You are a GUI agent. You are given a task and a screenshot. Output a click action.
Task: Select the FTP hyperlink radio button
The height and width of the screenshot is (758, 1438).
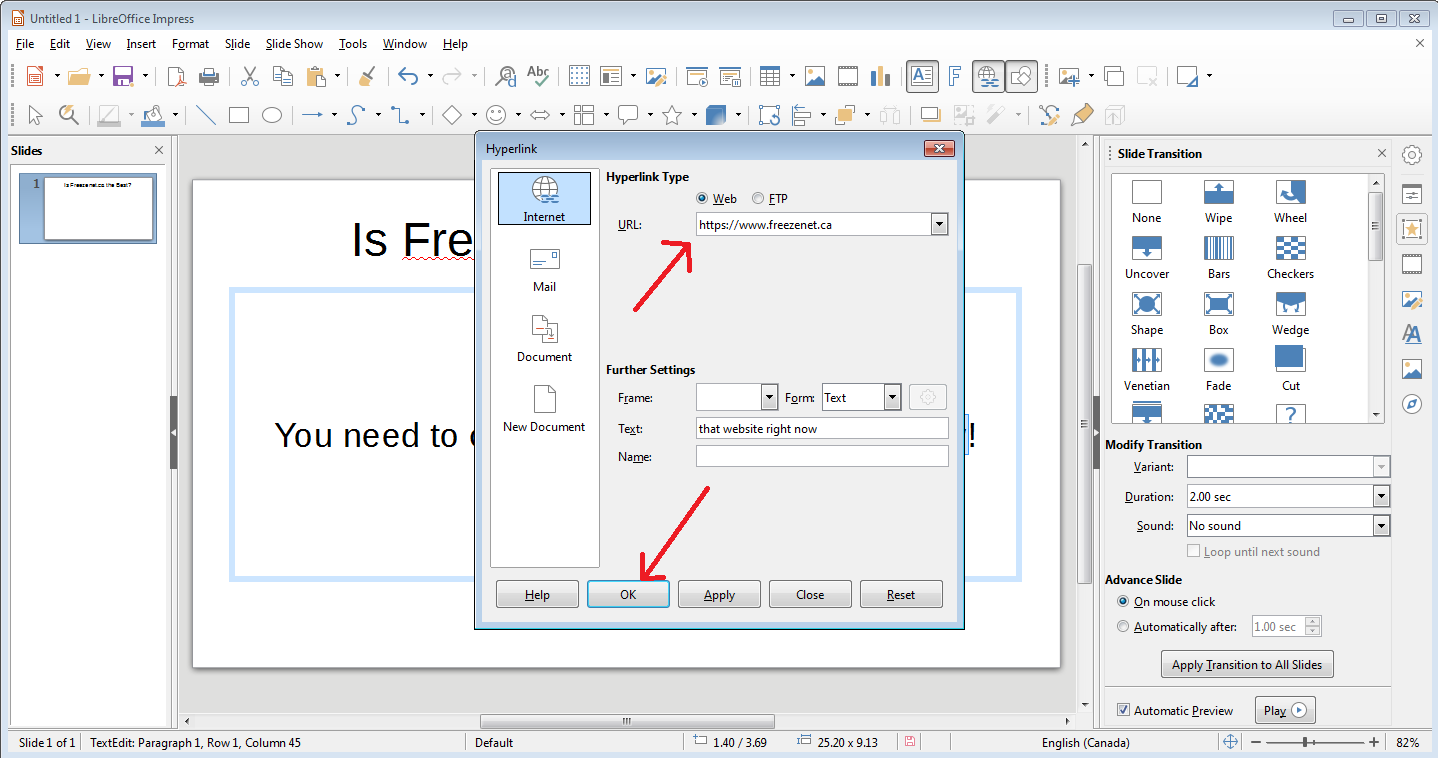pyautogui.click(x=758, y=199)
